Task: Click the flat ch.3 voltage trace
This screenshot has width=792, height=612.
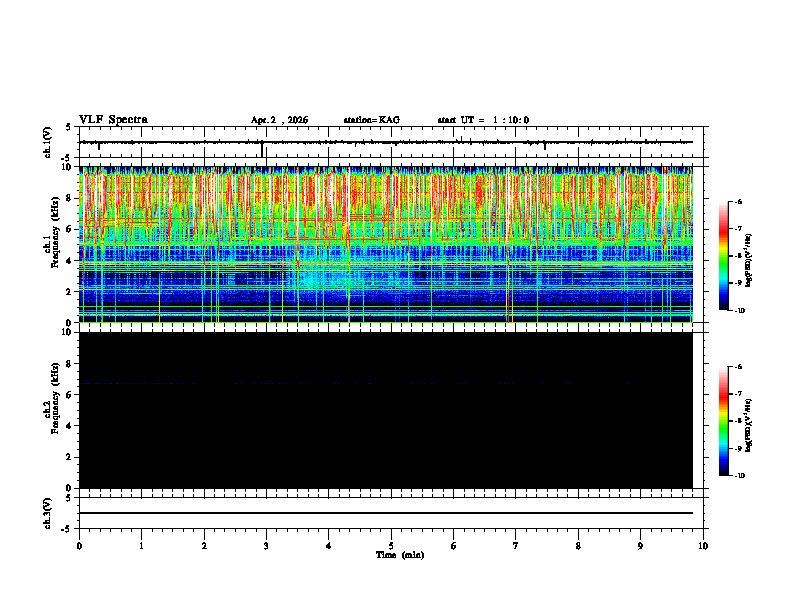Action: tap(385, 513)
